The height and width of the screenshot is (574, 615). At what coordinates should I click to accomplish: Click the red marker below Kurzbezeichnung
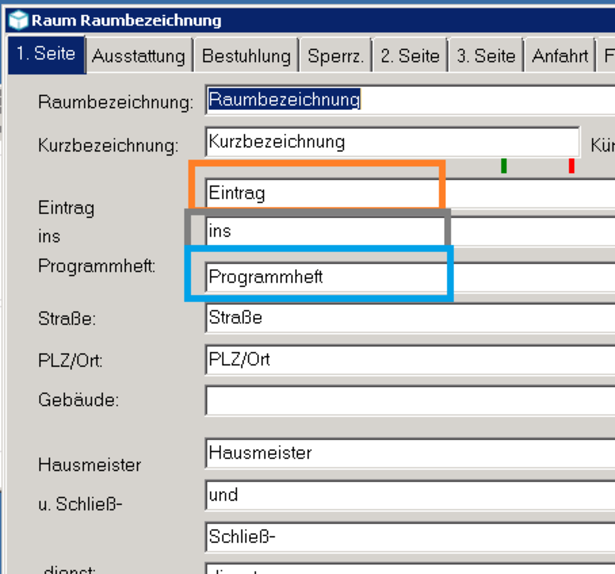(572, 166)
